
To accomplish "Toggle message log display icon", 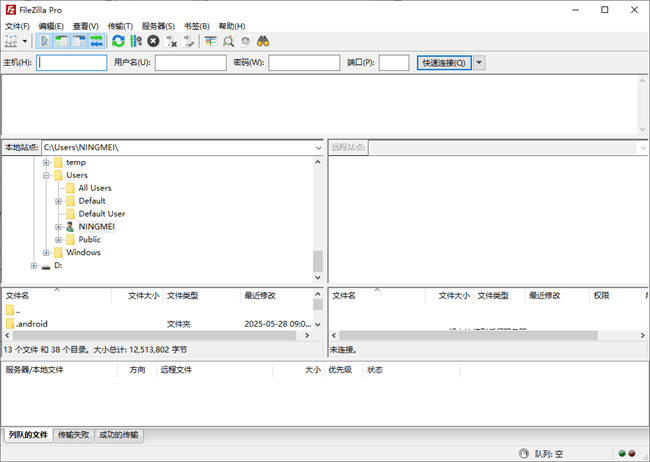I will point(45,41).
